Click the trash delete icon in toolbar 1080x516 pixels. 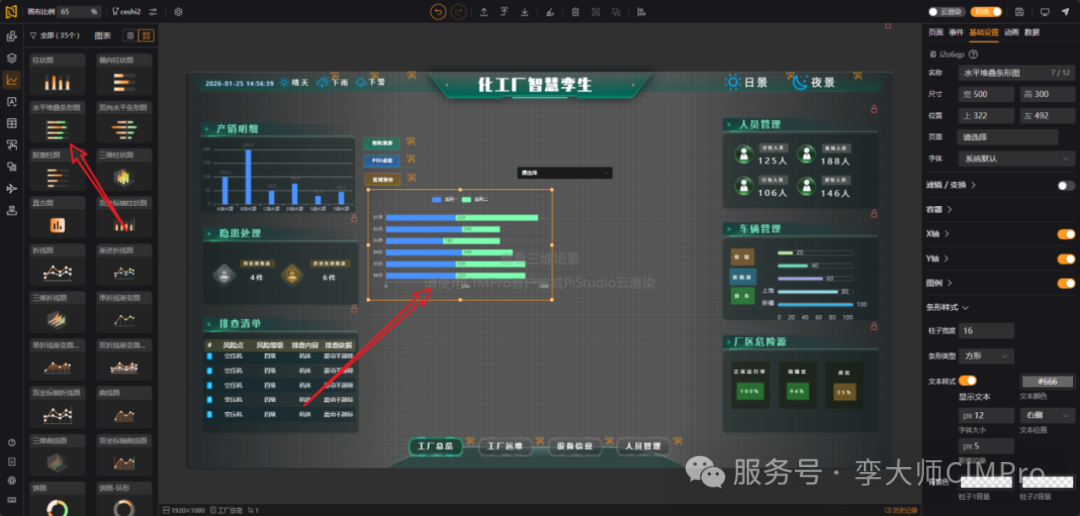click(575, 12)
